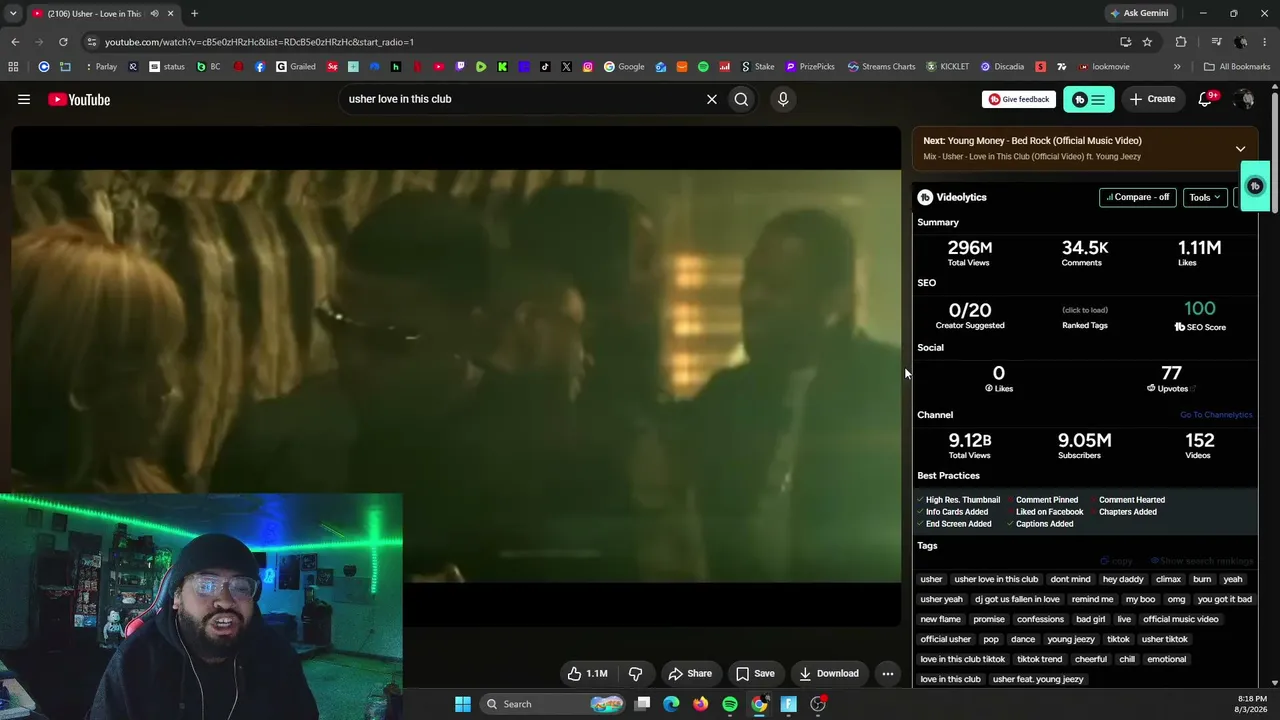Viewport: 1280px width, 720px height.
Task: Open the account avatar menu
Action: 1244,99
